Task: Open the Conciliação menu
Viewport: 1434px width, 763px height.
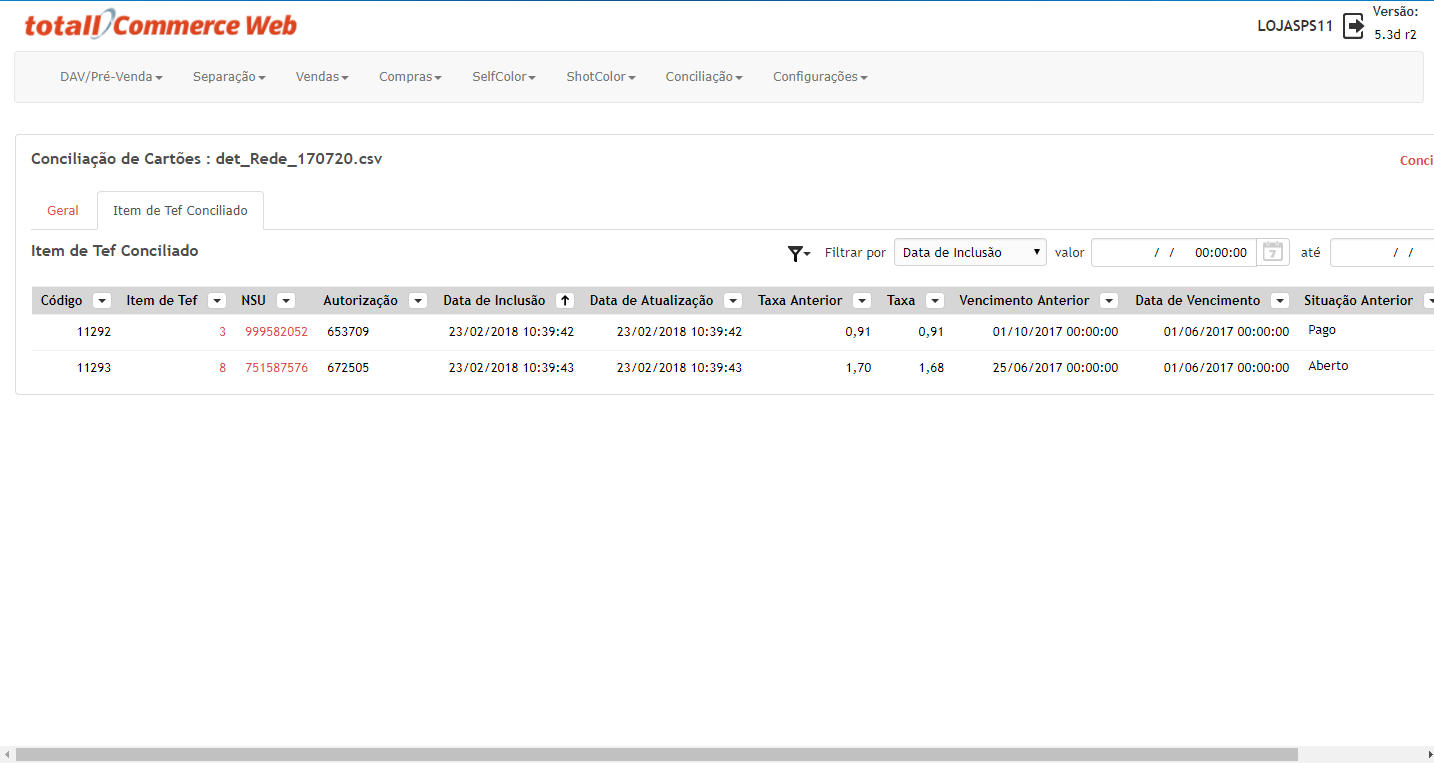Action: pos(704,77)
